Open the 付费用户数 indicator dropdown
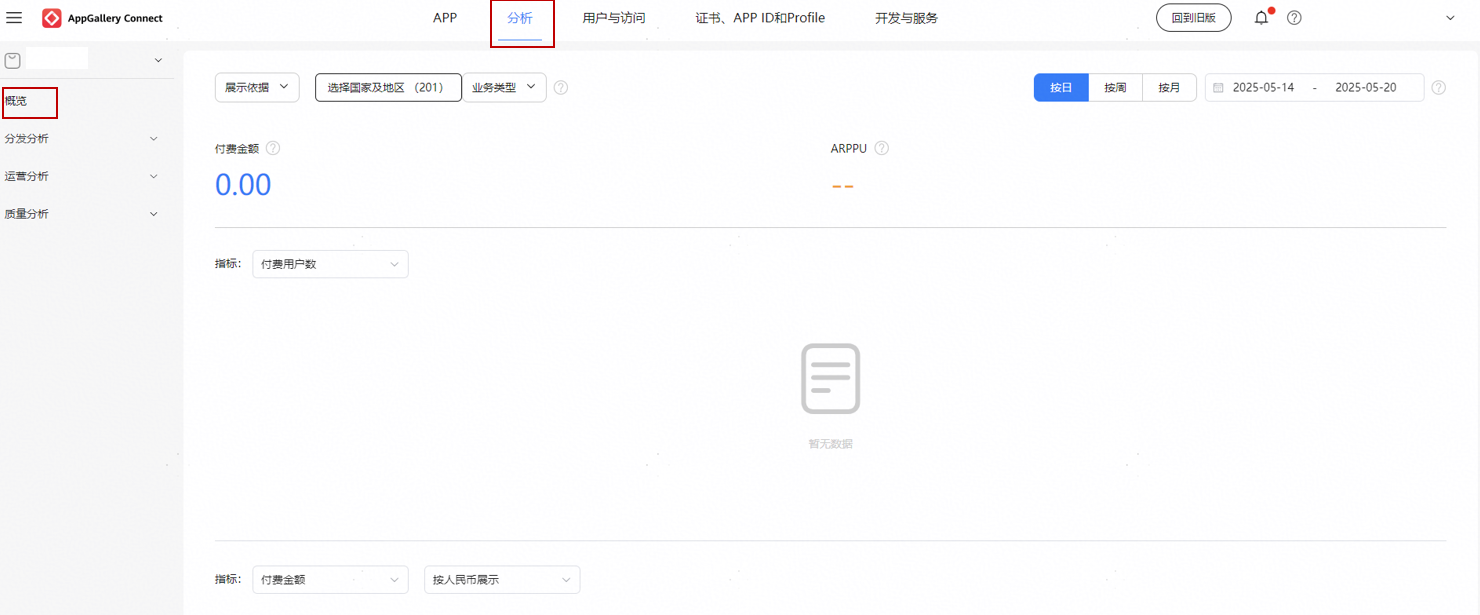Viewport: 1480px width, 615px height. [330, 264]
